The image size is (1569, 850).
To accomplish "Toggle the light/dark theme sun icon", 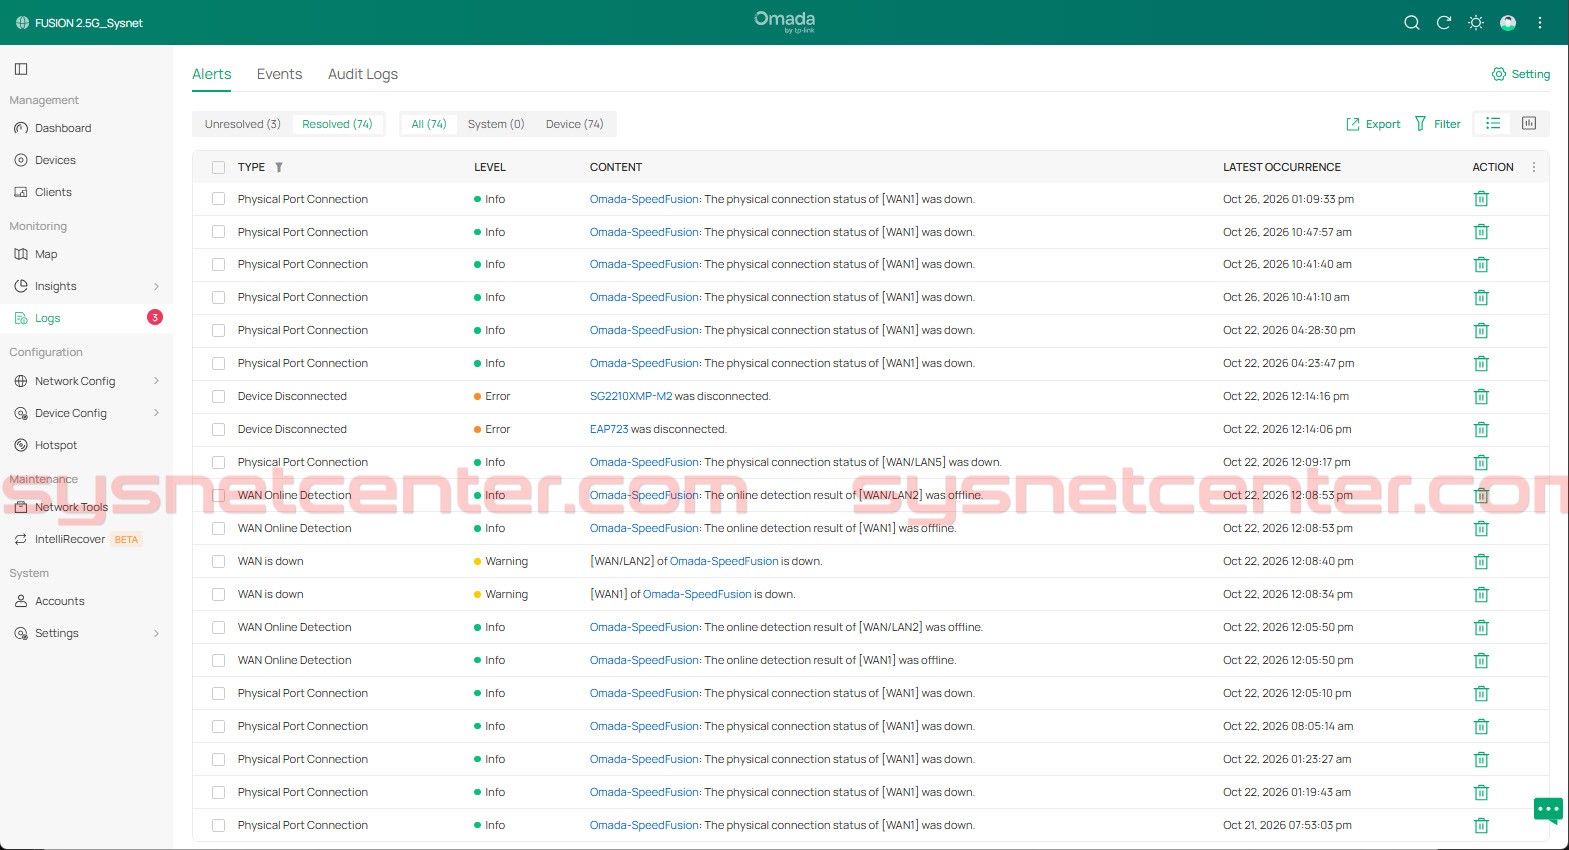I will click(x=1475, y=23).
